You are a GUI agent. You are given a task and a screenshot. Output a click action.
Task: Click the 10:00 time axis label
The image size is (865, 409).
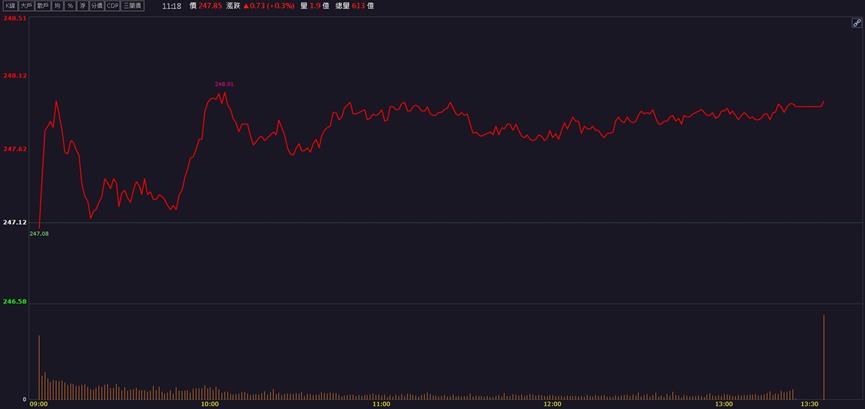pos(210,404)
